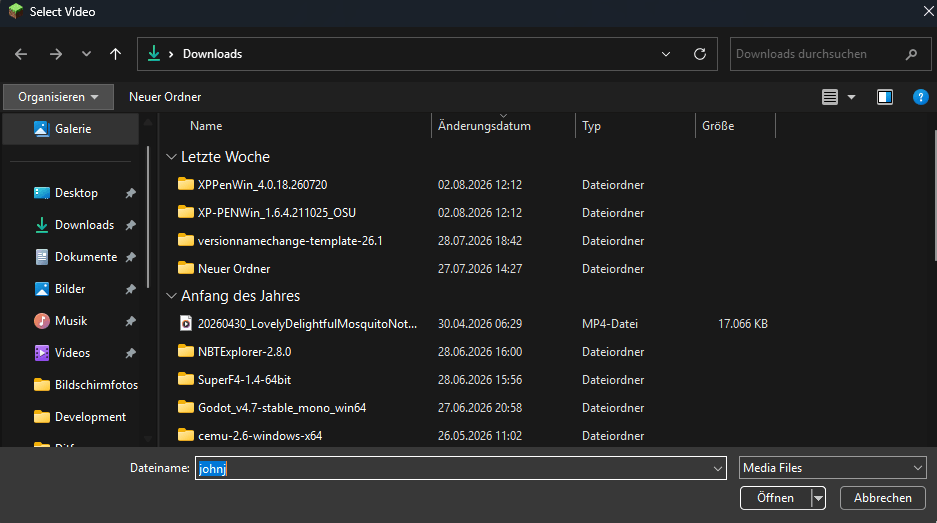Open Musik in the sidebar
This screenshot has height=523, width=937.
tap(71, 321)
